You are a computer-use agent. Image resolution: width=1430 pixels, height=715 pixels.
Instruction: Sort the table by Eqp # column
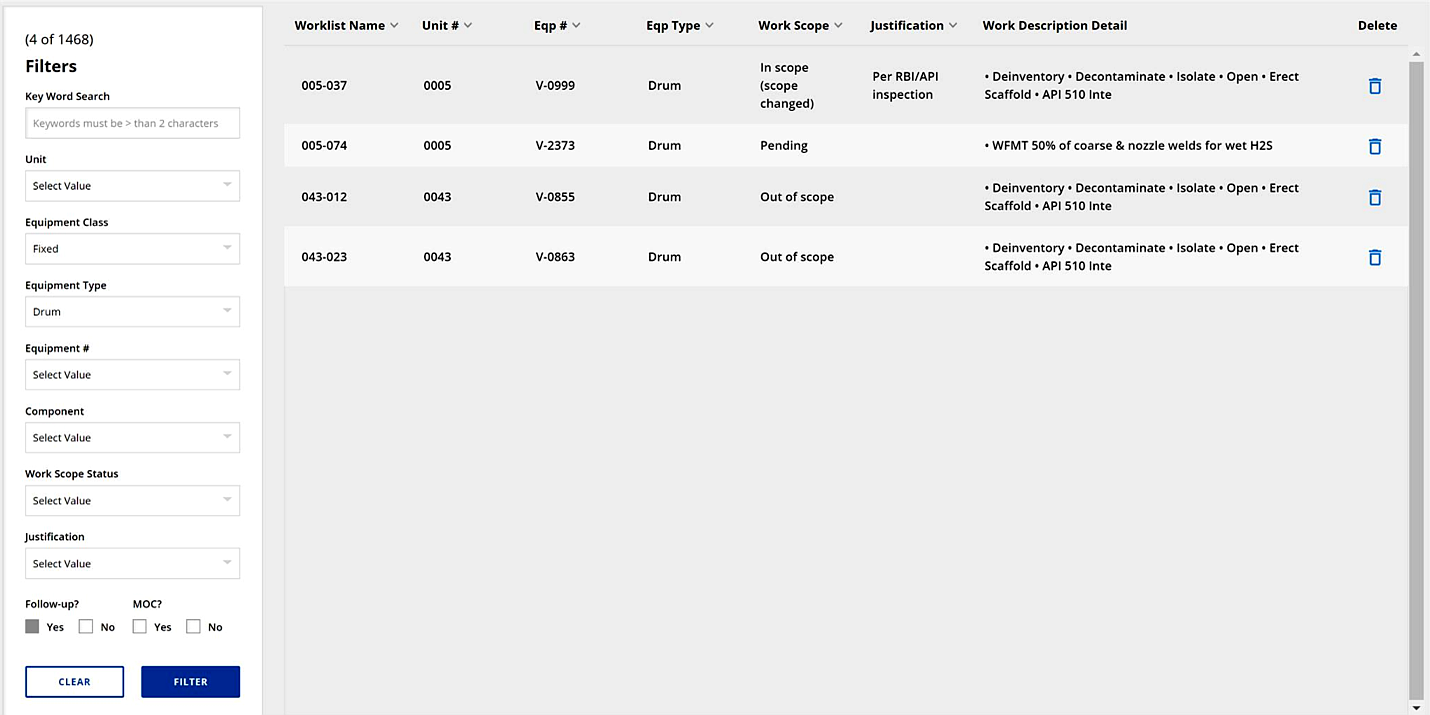[575, 25]
